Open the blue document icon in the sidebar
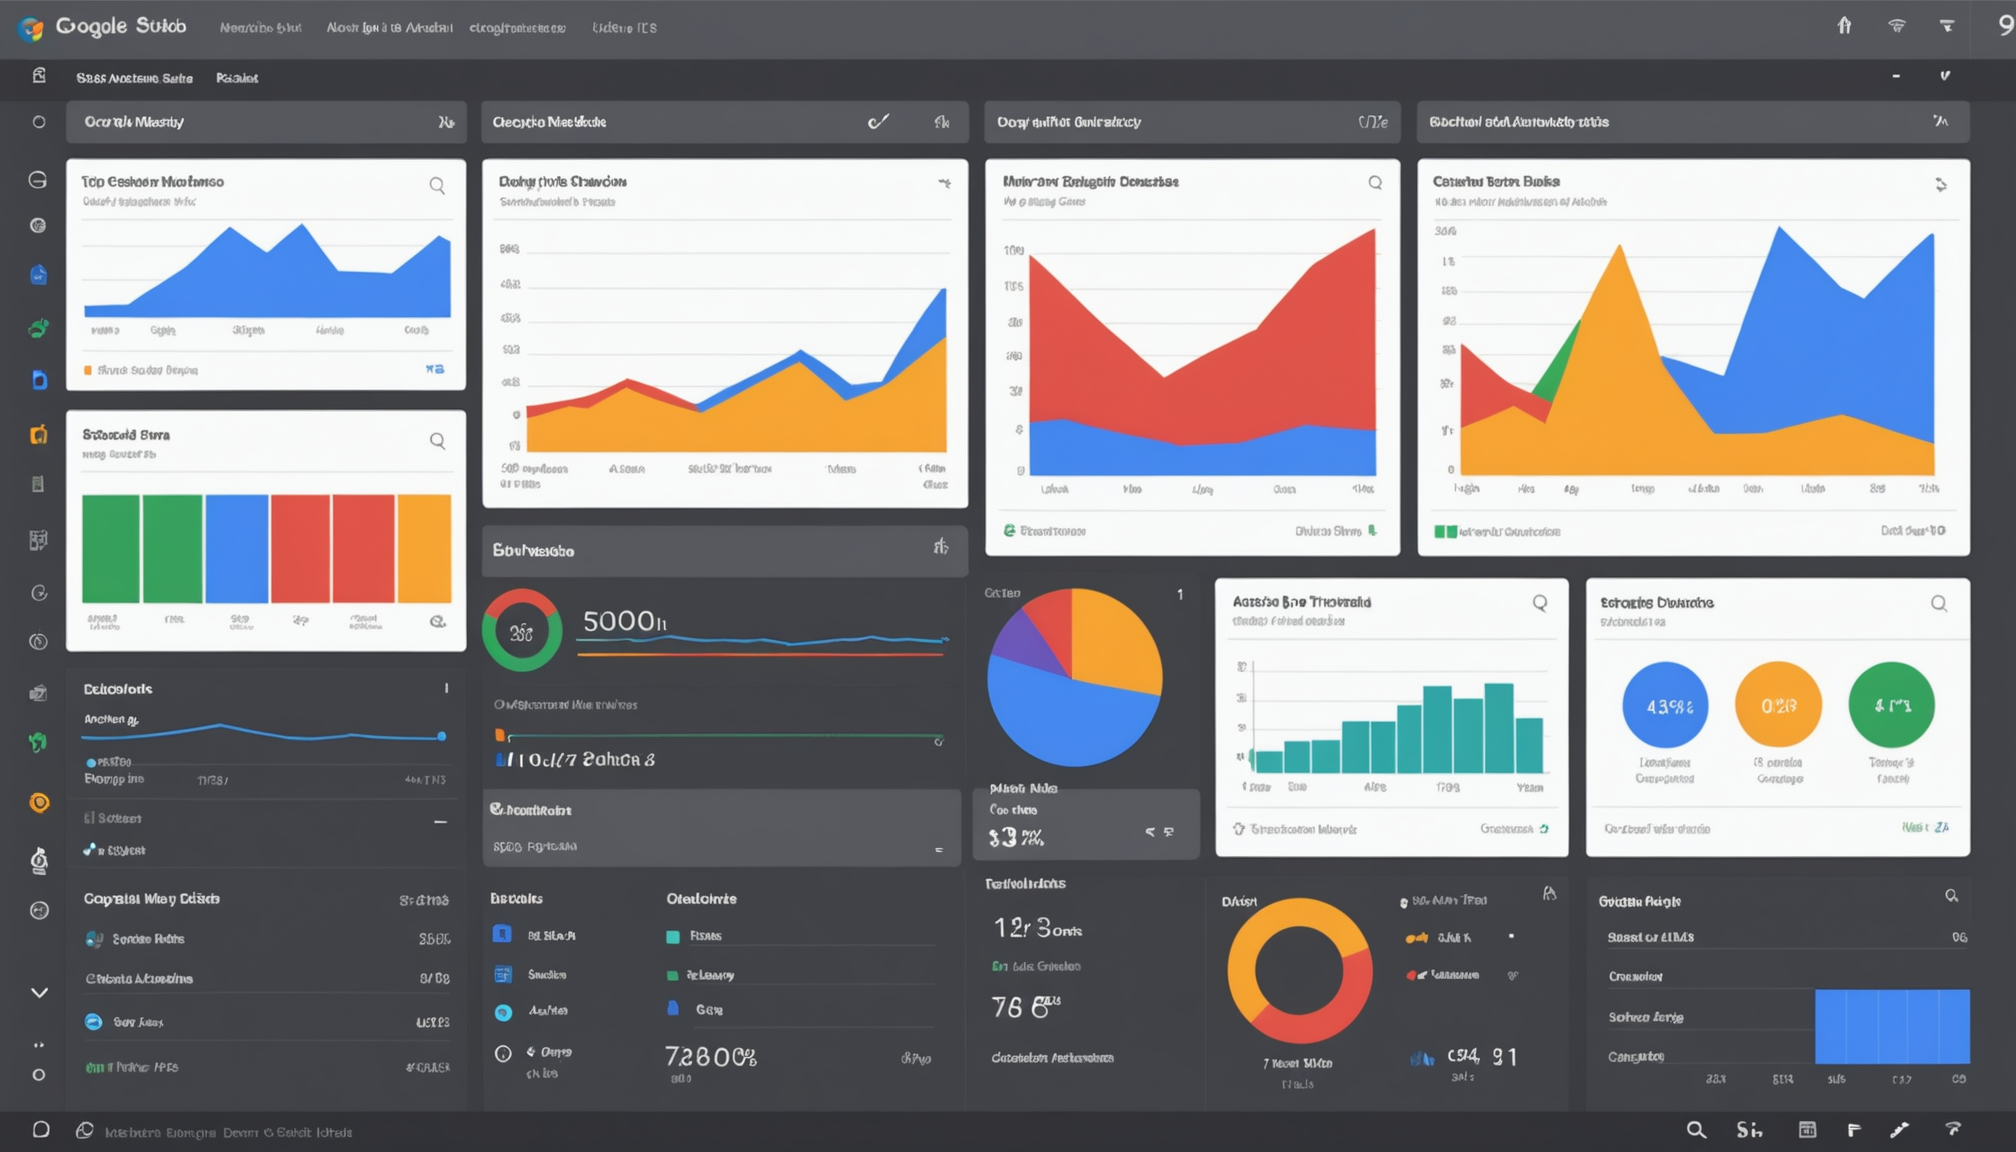The height and width of the screenshot is (1152, 2016). pyautogui.click(x=38, y=274)
